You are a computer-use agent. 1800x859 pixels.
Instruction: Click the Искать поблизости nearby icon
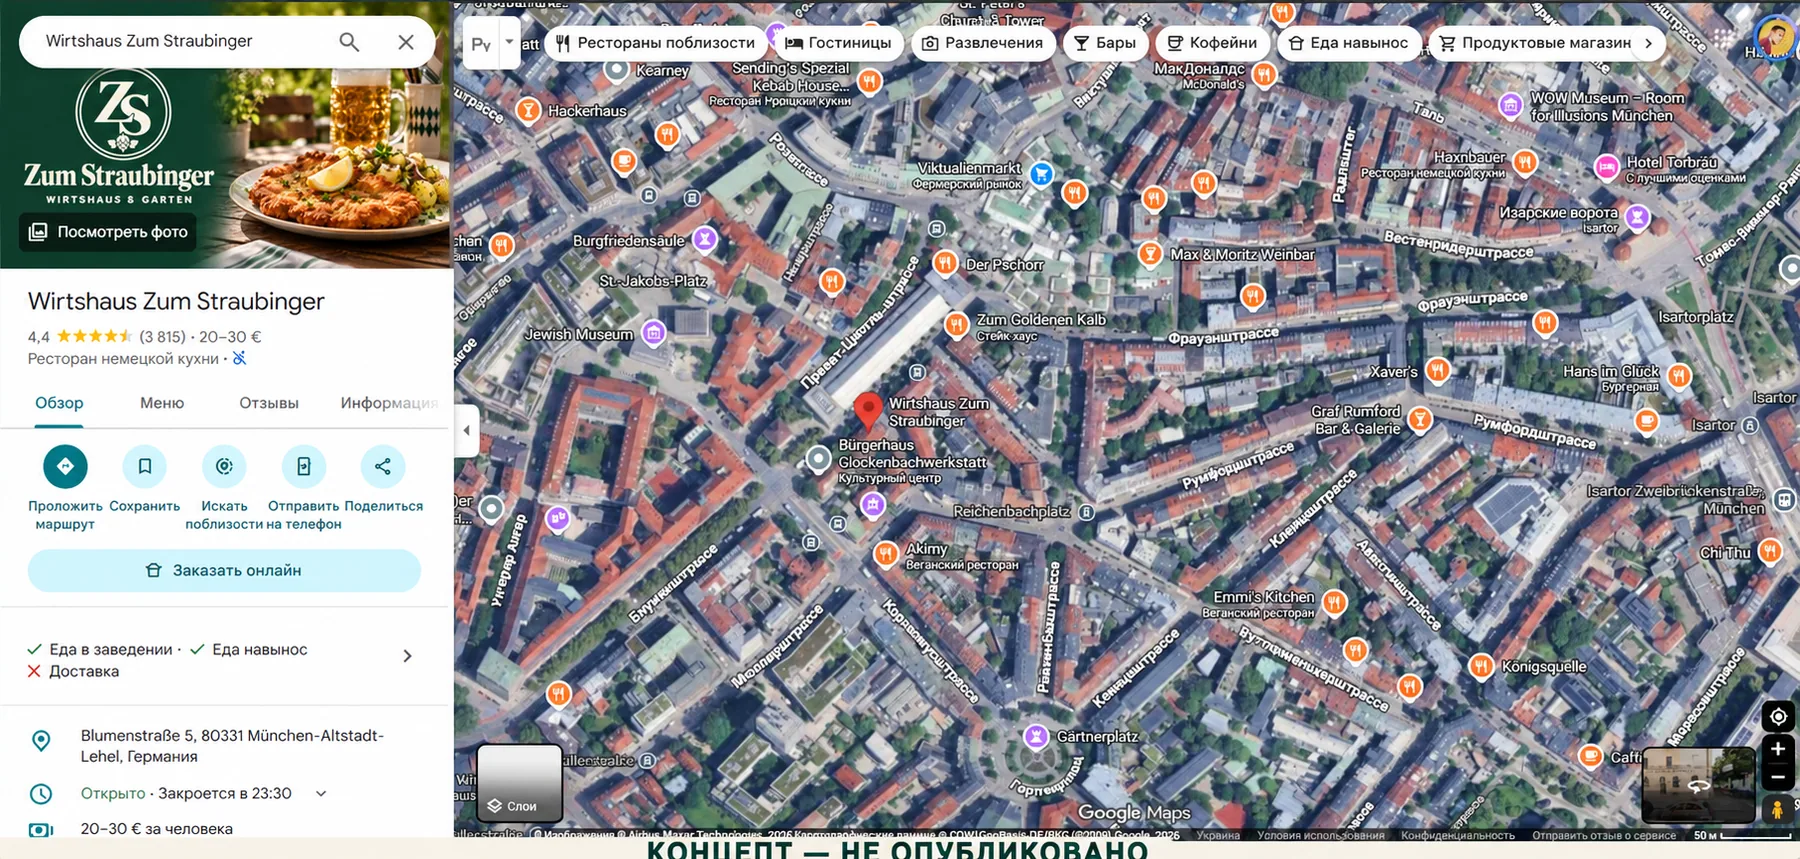pyautogui.click(x=224, y=466)
